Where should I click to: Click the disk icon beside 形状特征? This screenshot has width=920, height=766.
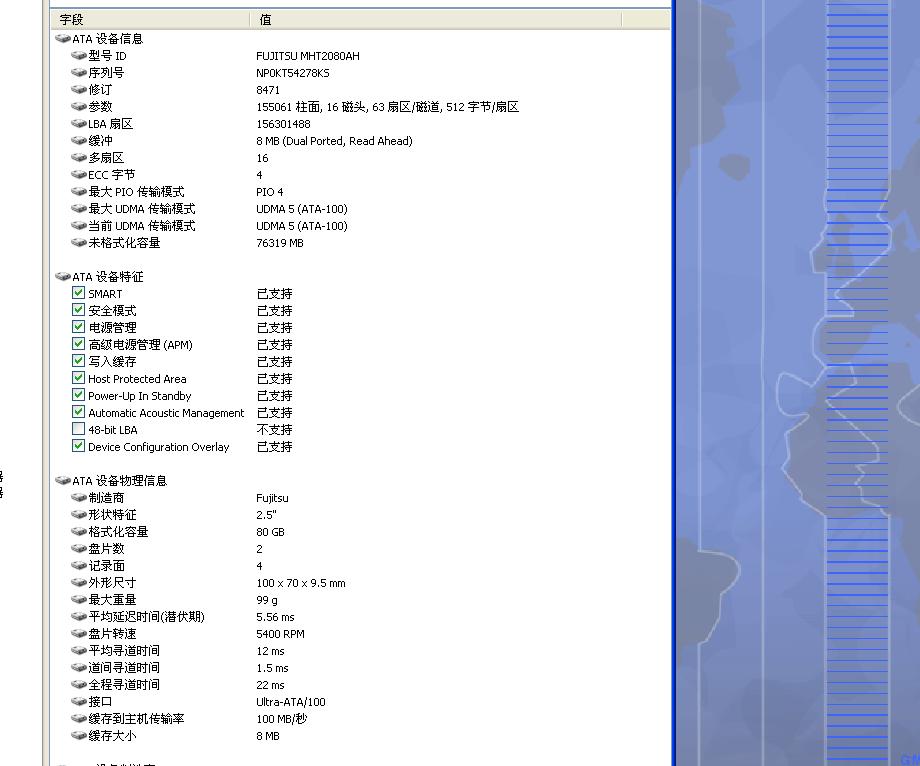click(x=79, y=515)
